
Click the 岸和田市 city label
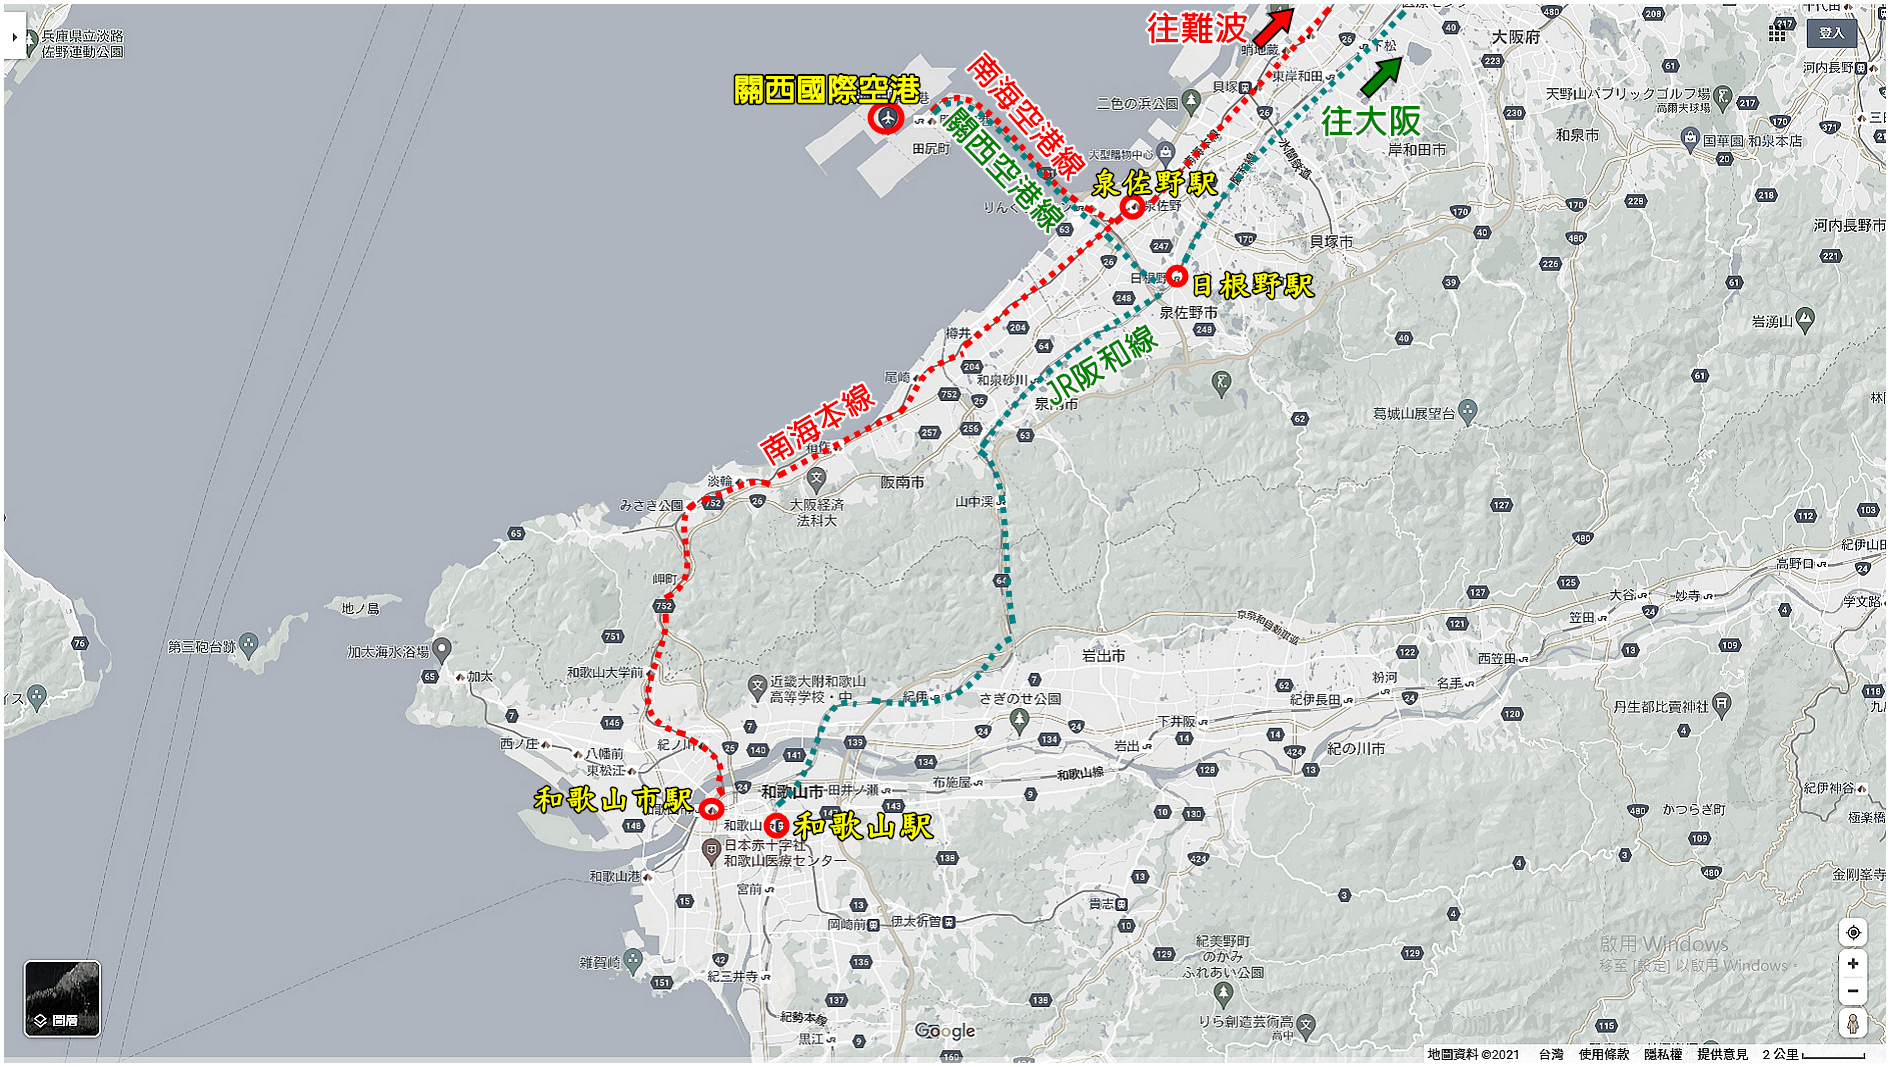point(1417,150)
